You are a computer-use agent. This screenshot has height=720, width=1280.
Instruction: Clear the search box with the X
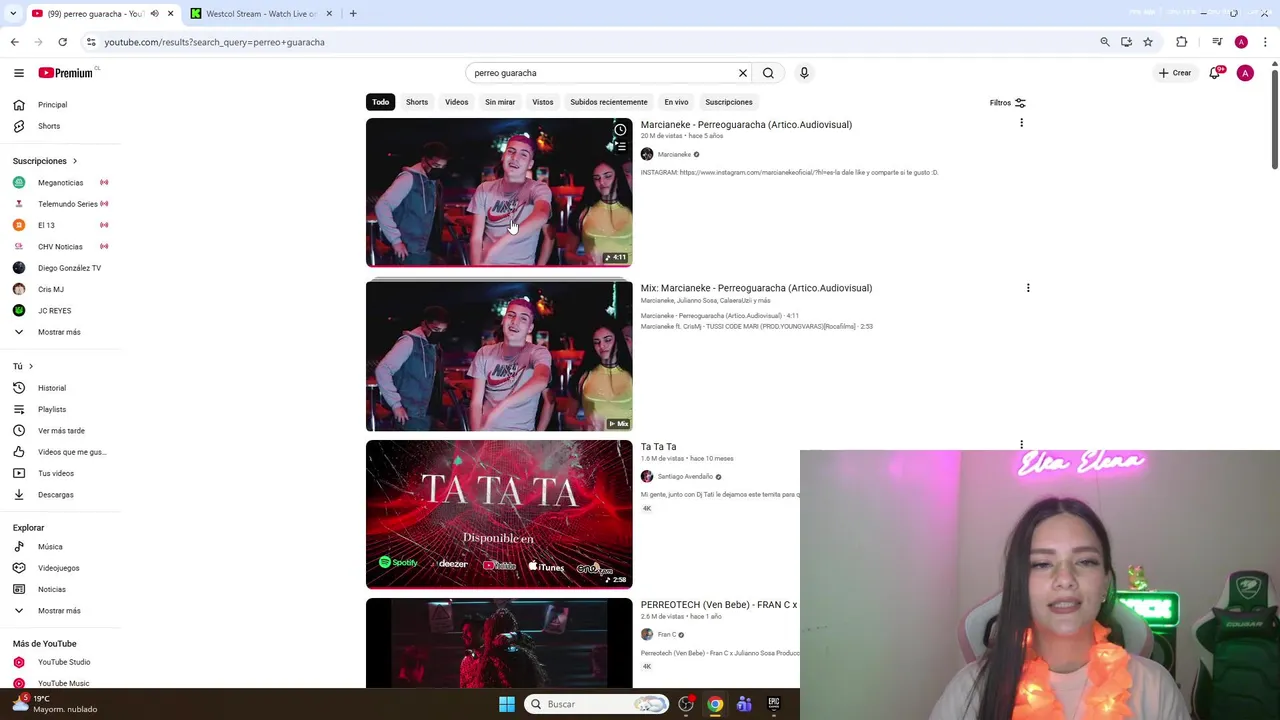[743, 73]
